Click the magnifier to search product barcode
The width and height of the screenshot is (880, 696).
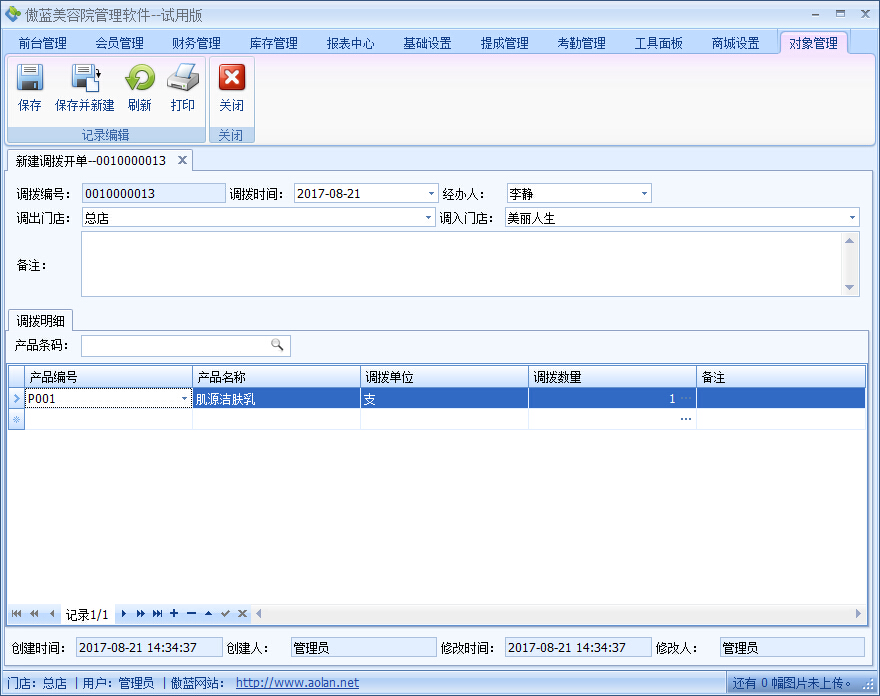277,344
